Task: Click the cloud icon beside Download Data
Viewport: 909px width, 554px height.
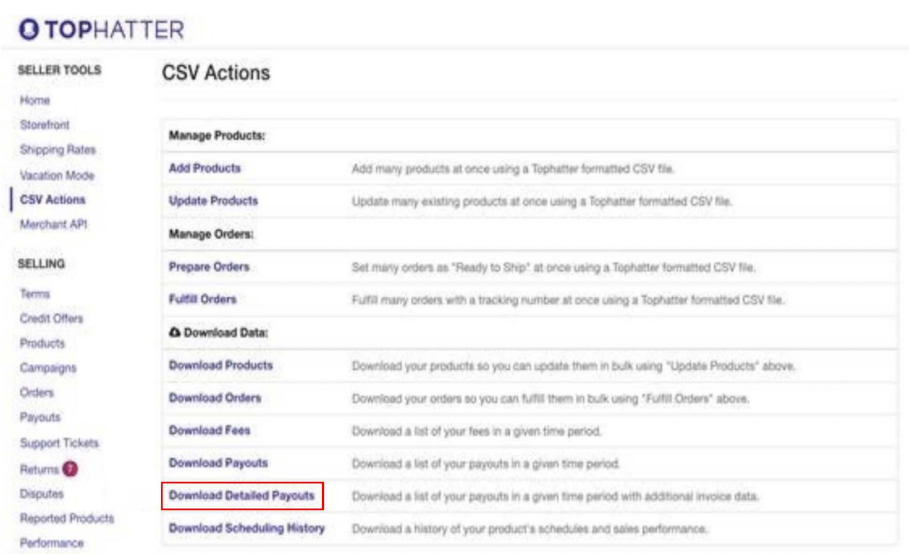Action: click(x=174, y=333)
